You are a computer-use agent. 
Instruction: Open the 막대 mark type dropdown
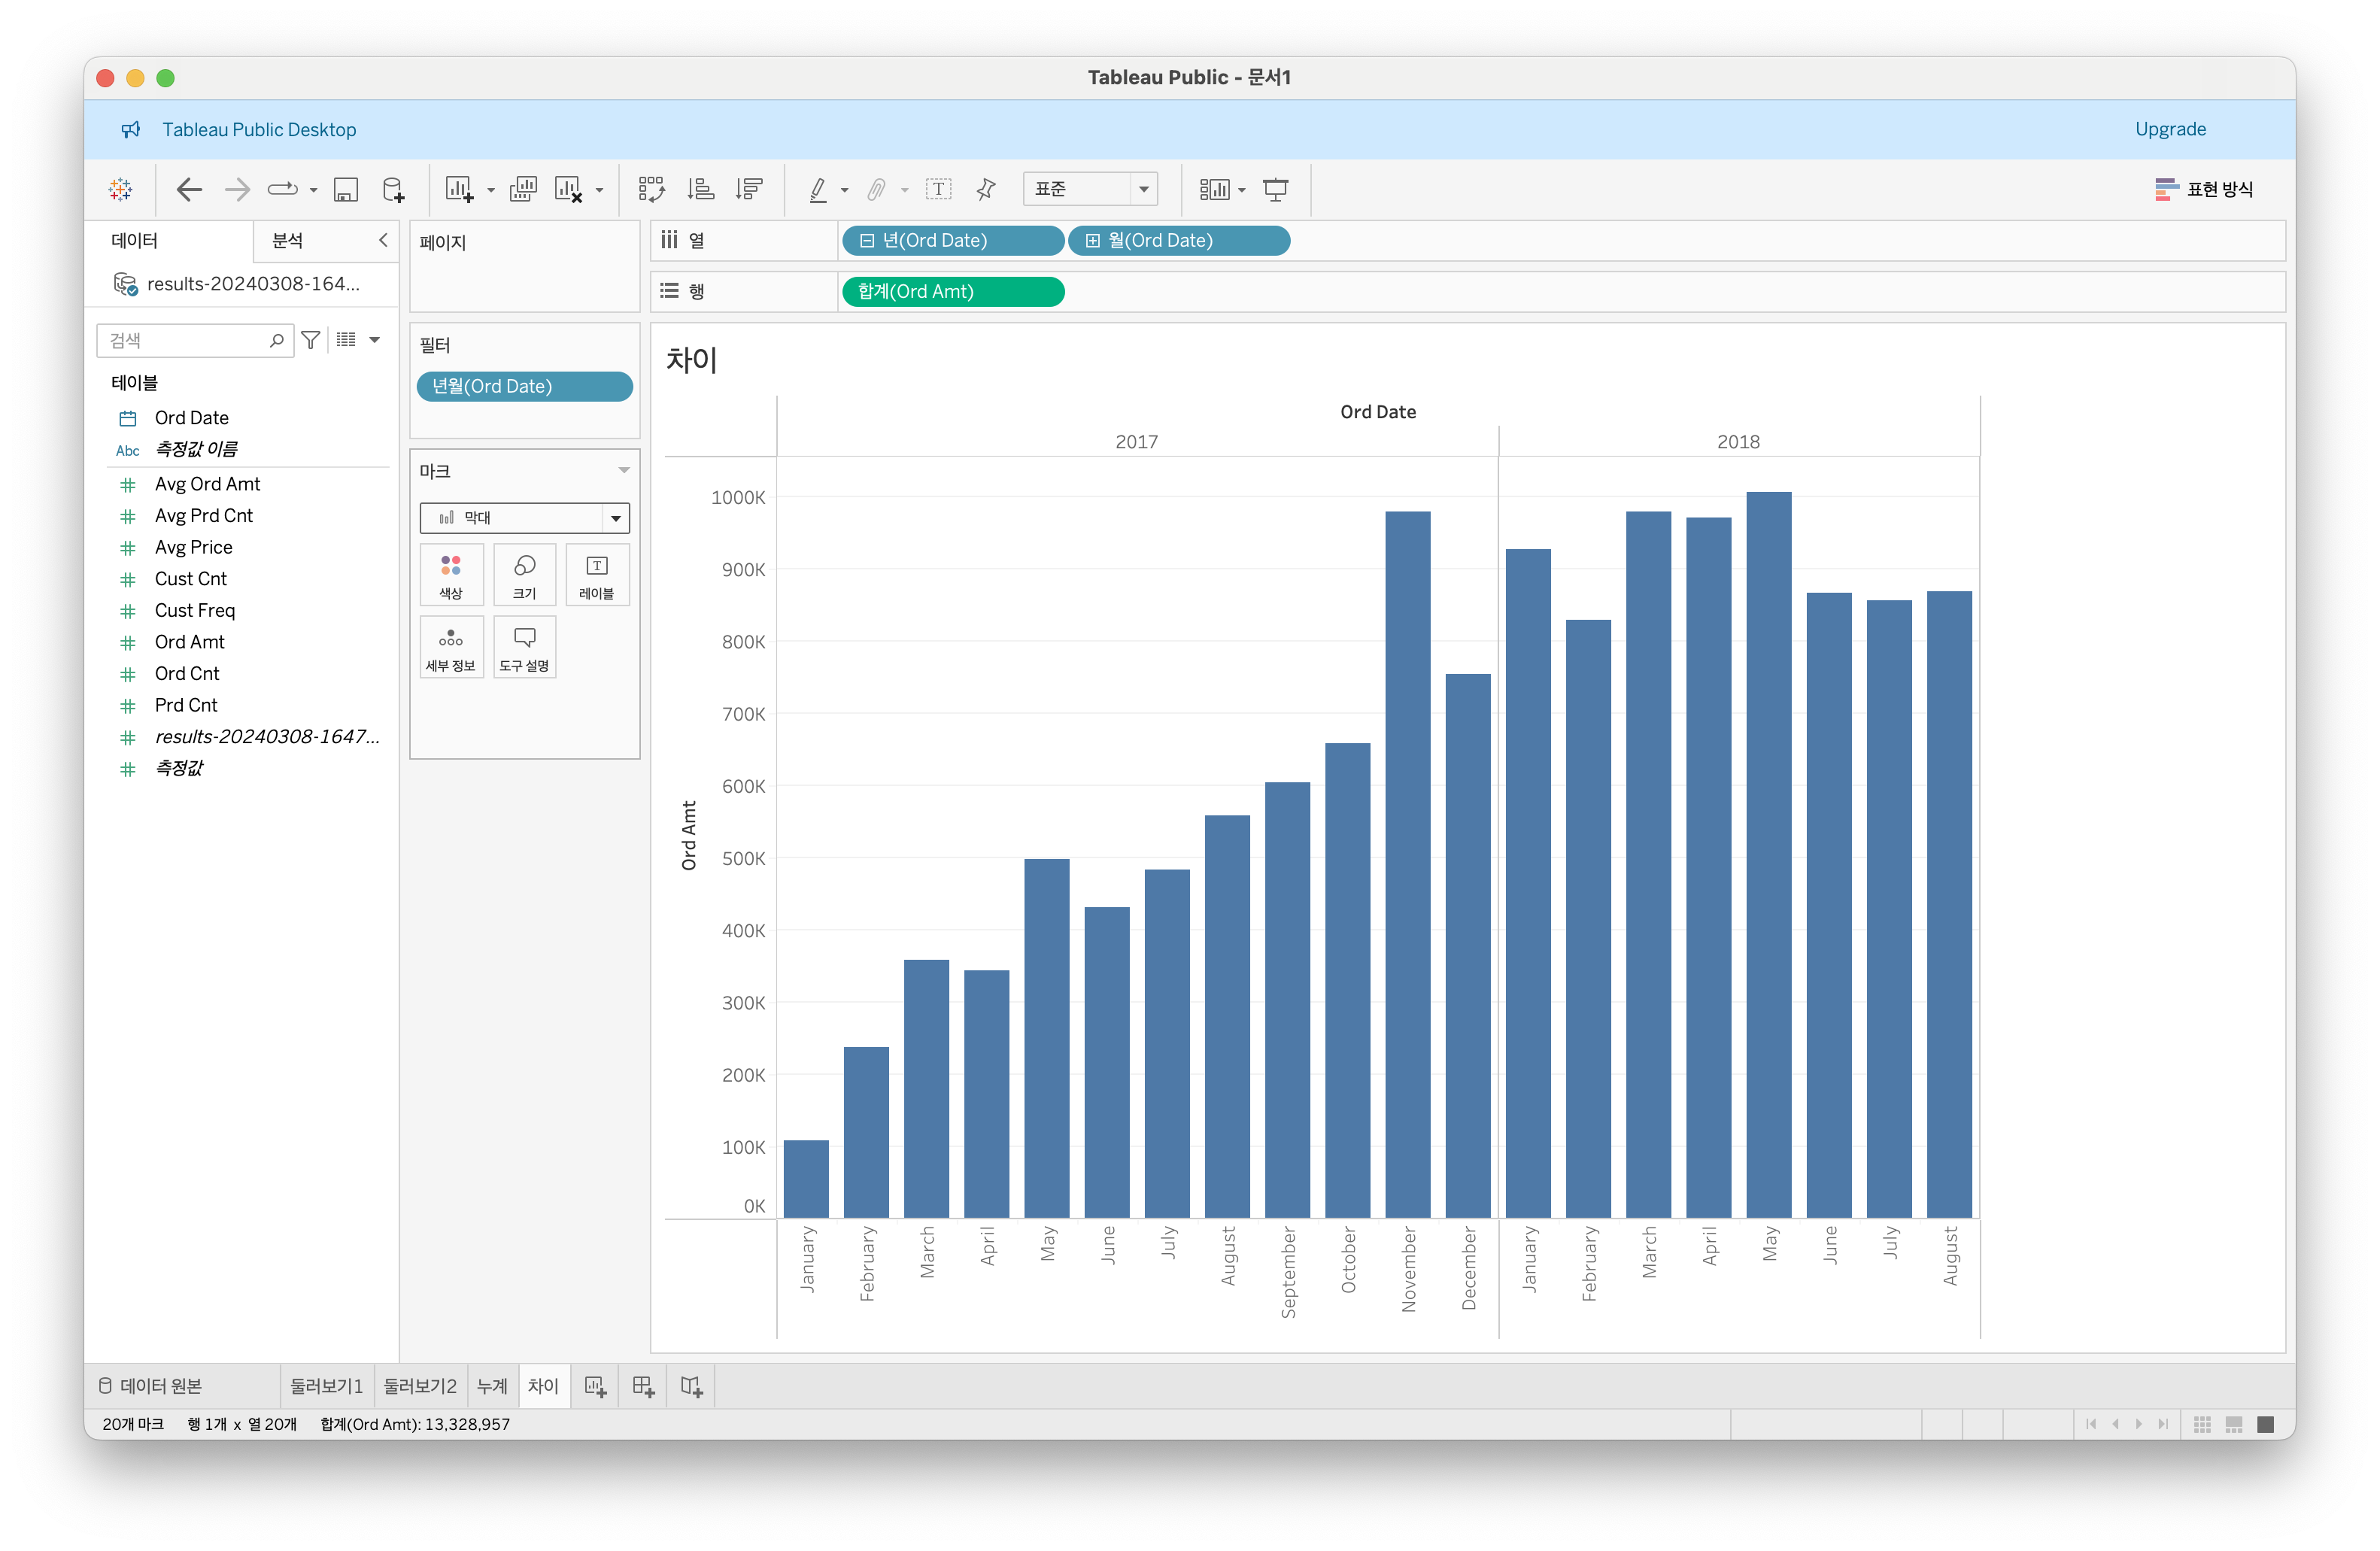[x=524, y=518]
